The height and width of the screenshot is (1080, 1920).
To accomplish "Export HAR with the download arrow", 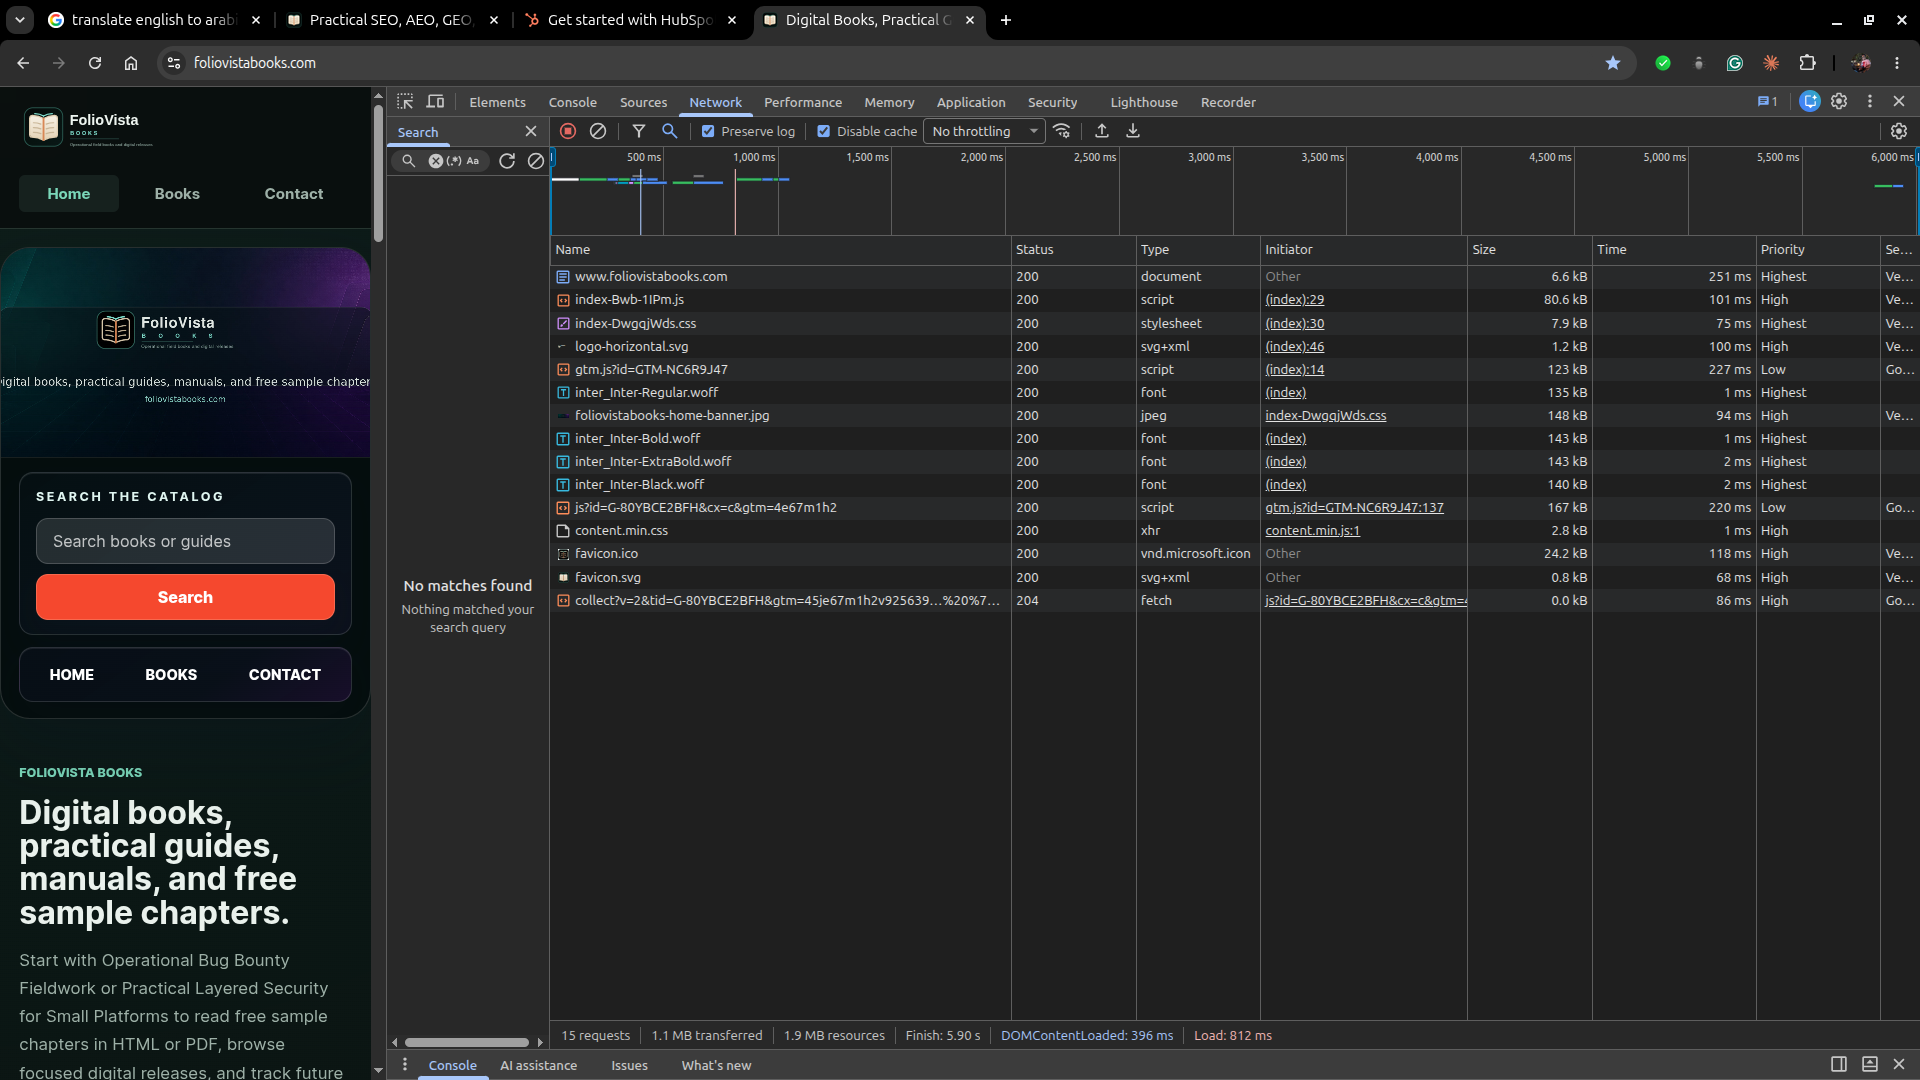I will [1133, 131].
